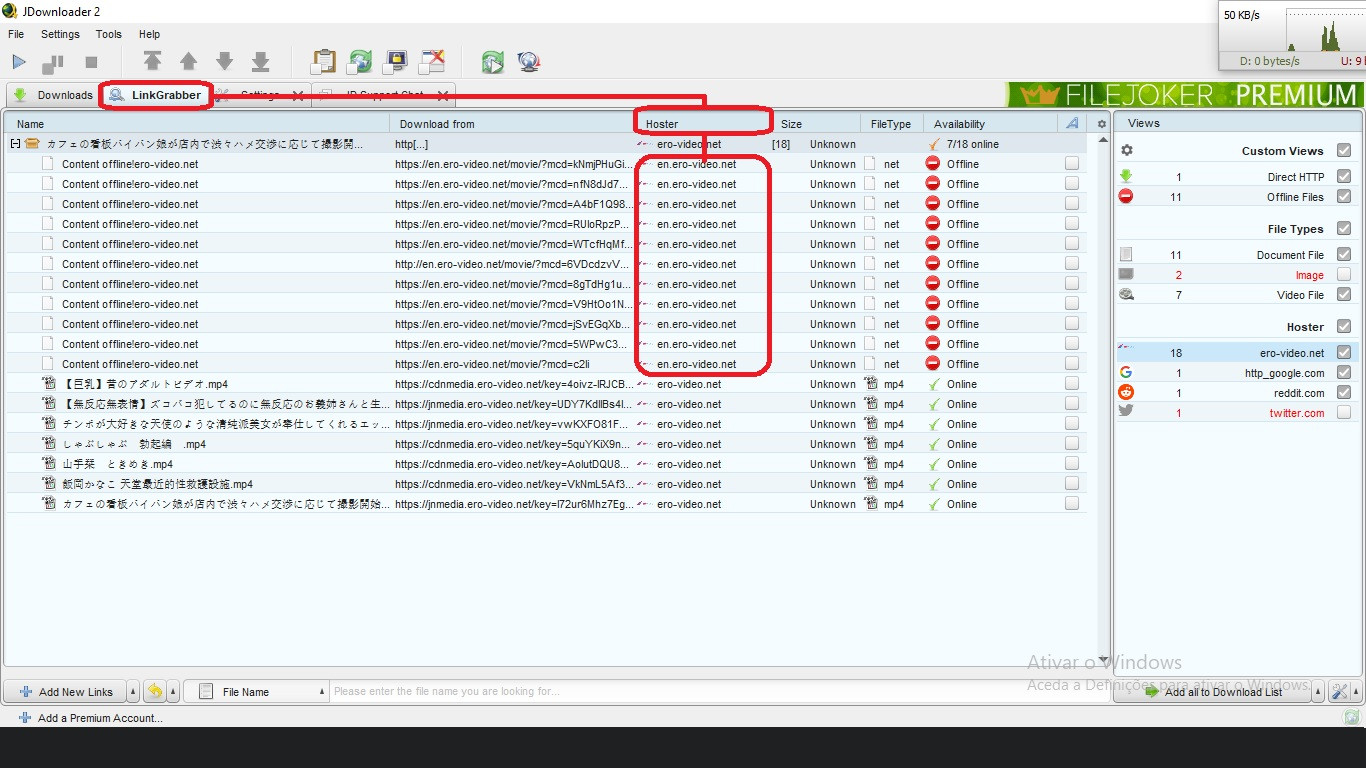The image size is (1366, 768).
Task: Sort by the Hoster column header
Action: coord(705,124)
